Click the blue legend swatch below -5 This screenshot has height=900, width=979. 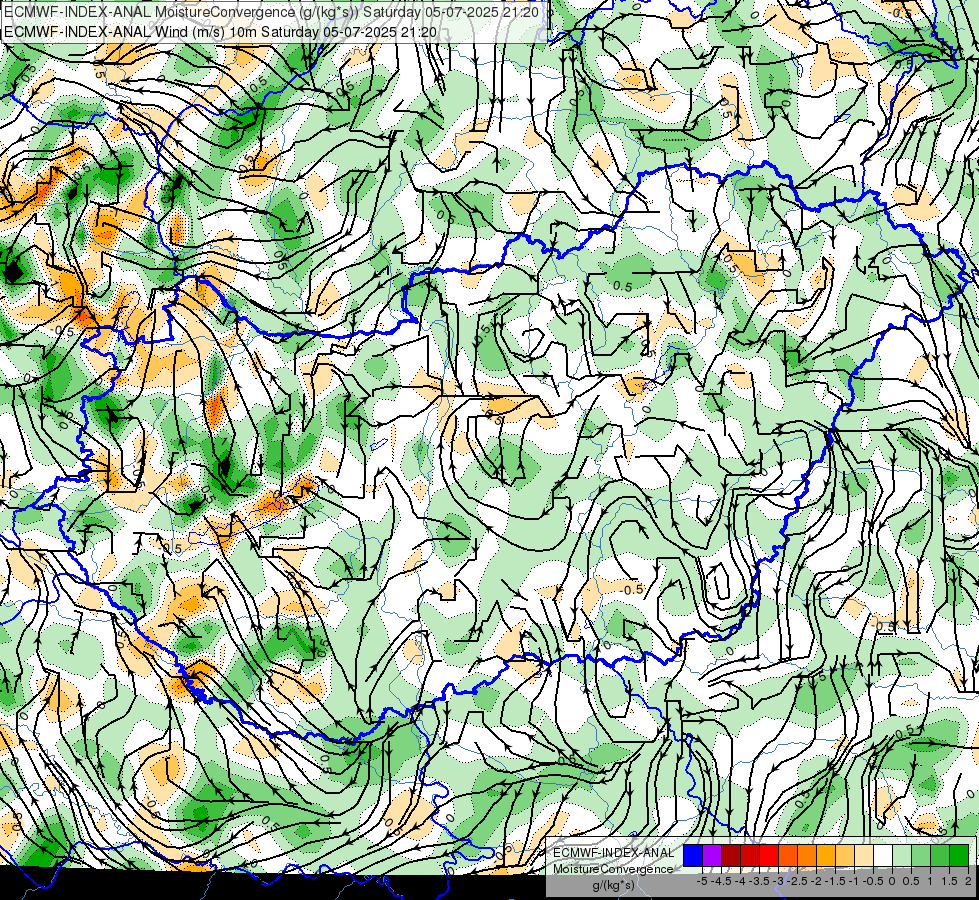coord(692,855)
